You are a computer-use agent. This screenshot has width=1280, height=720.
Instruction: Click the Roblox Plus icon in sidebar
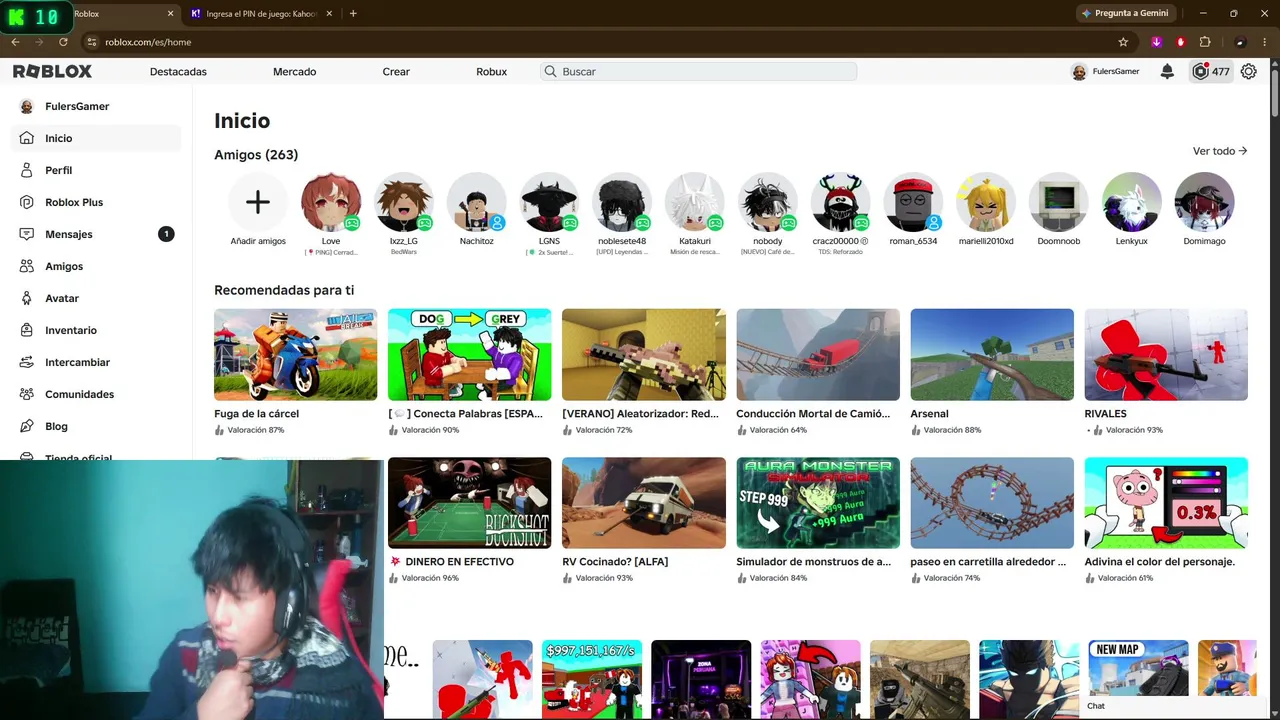(27, 202)
